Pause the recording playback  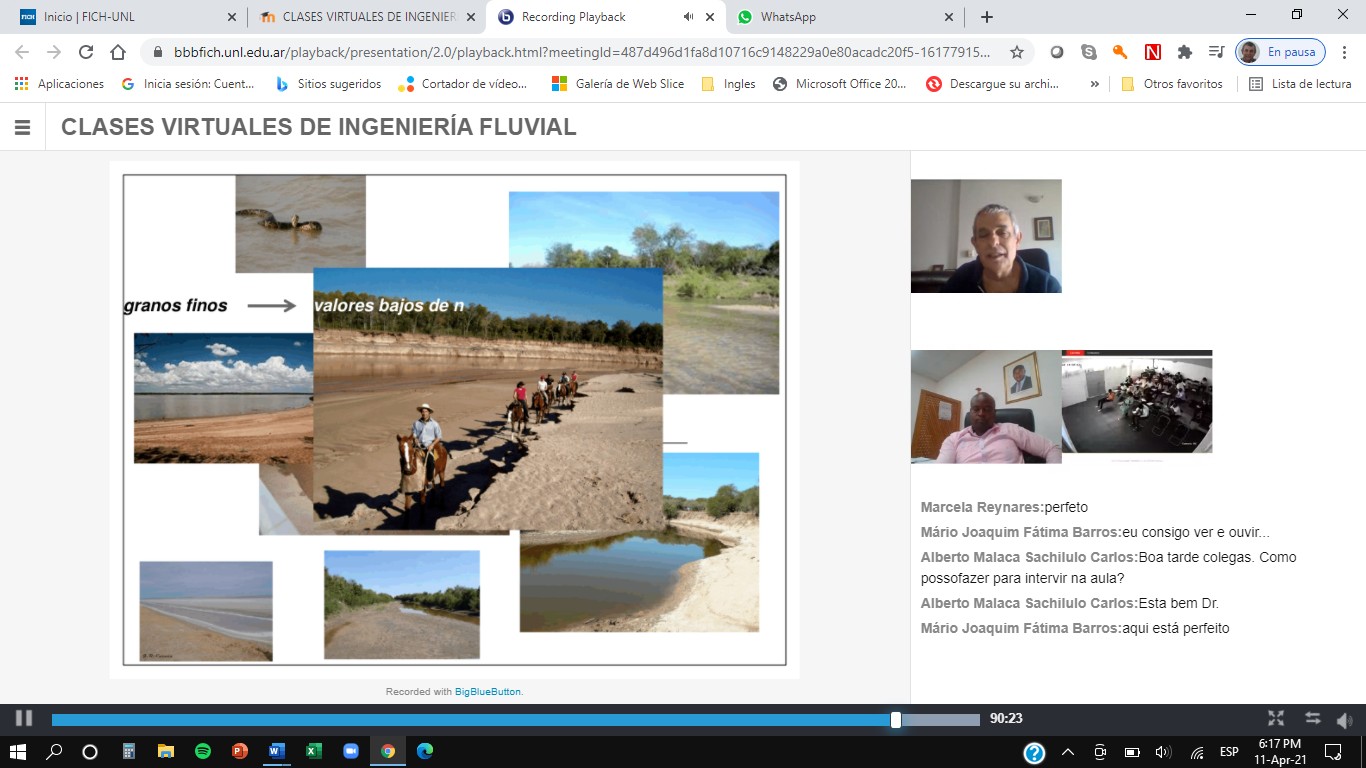click(24, 718)
